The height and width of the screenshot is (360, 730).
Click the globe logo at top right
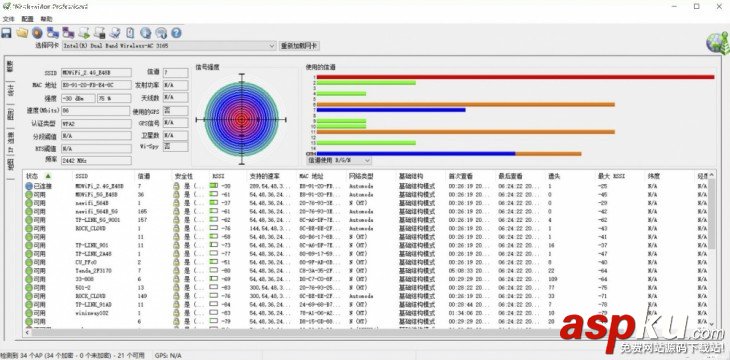(717, 43)
